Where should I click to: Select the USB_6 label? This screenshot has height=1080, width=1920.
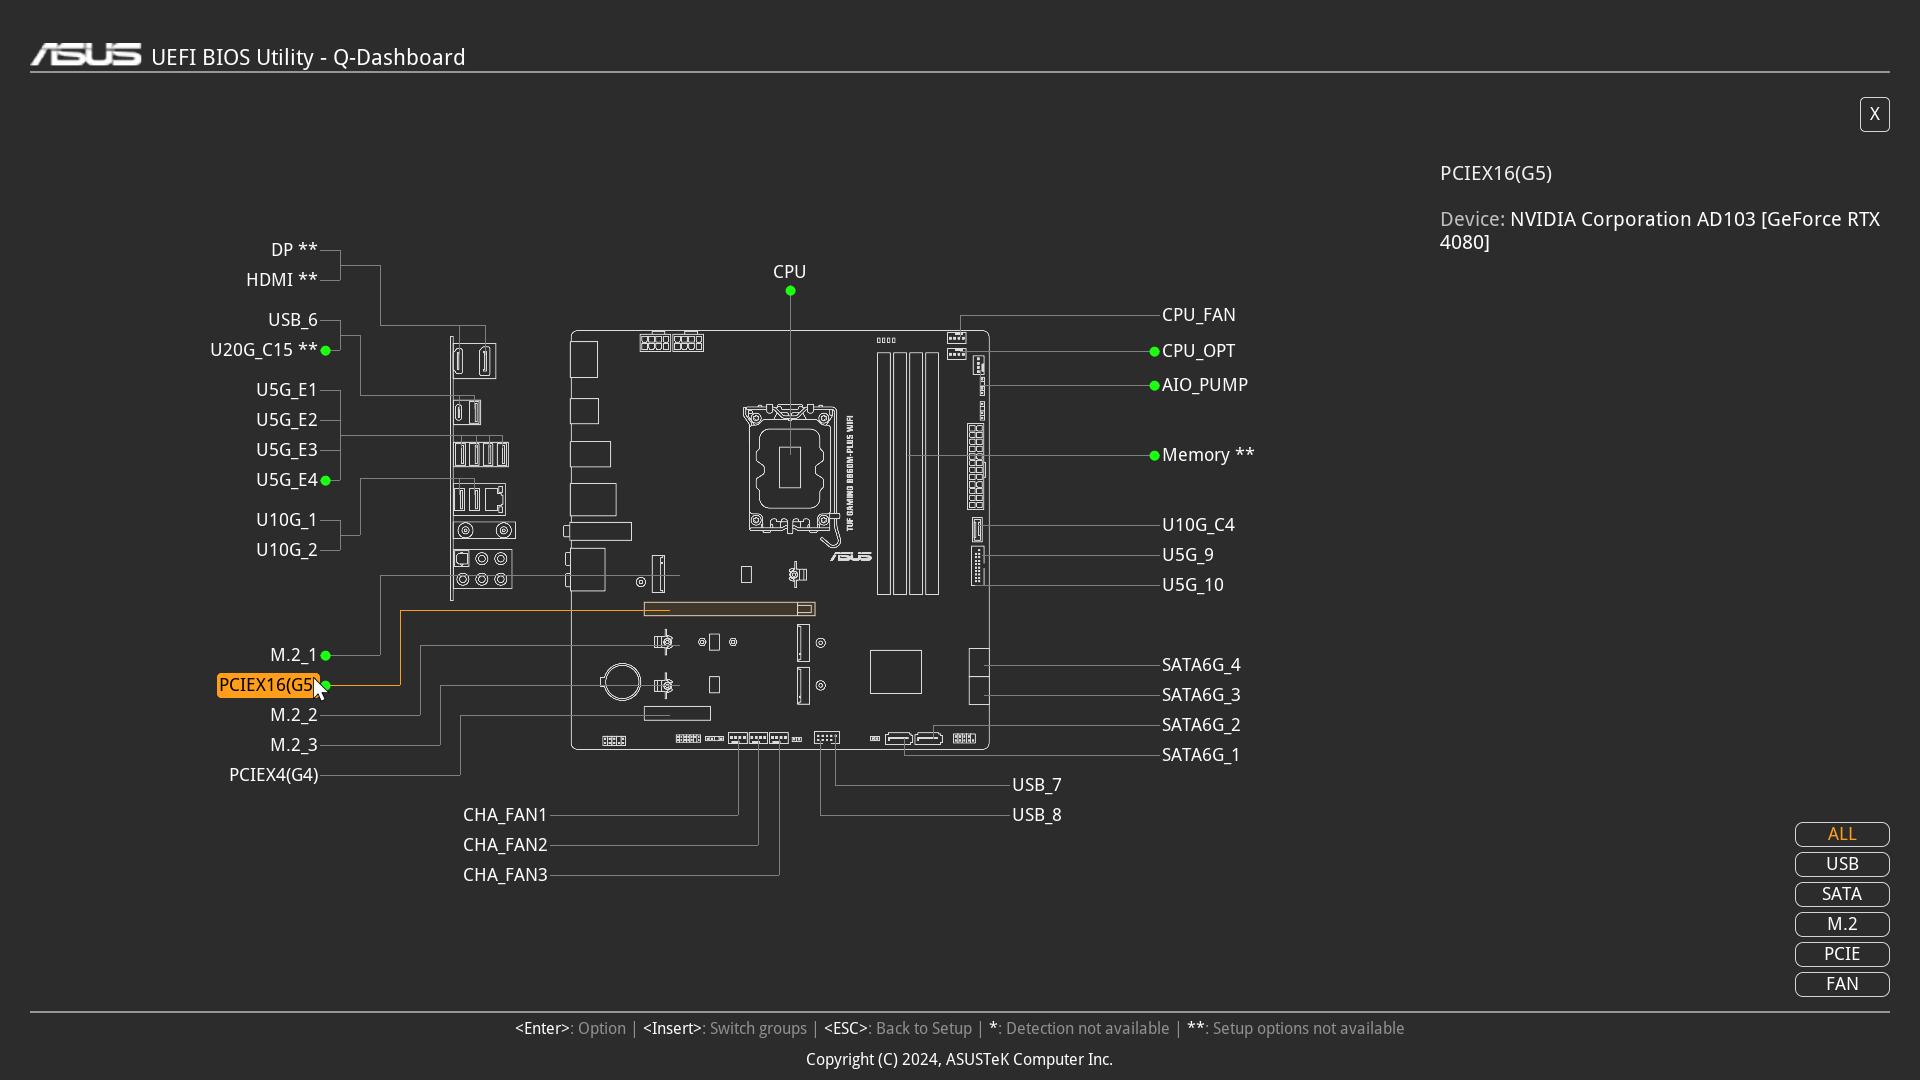coord(293,320)
